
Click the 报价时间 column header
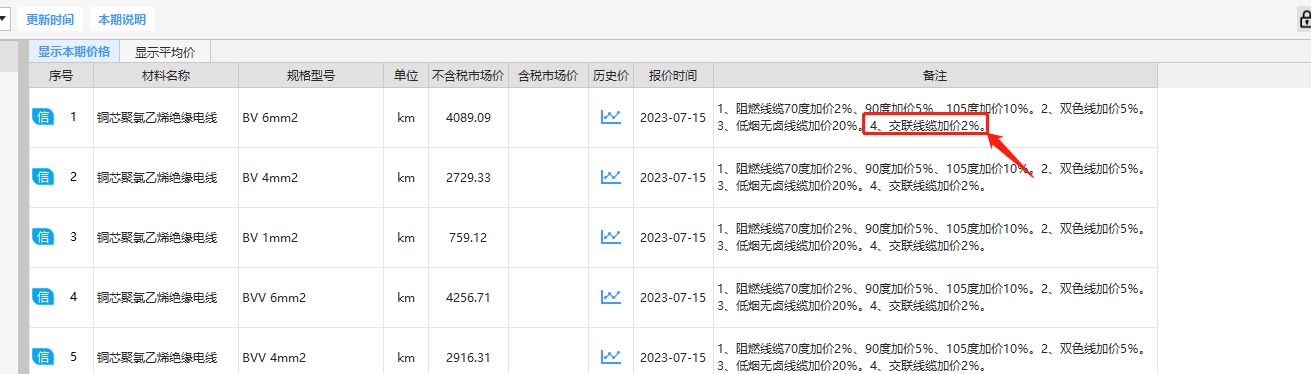click(x=673, y=76)
